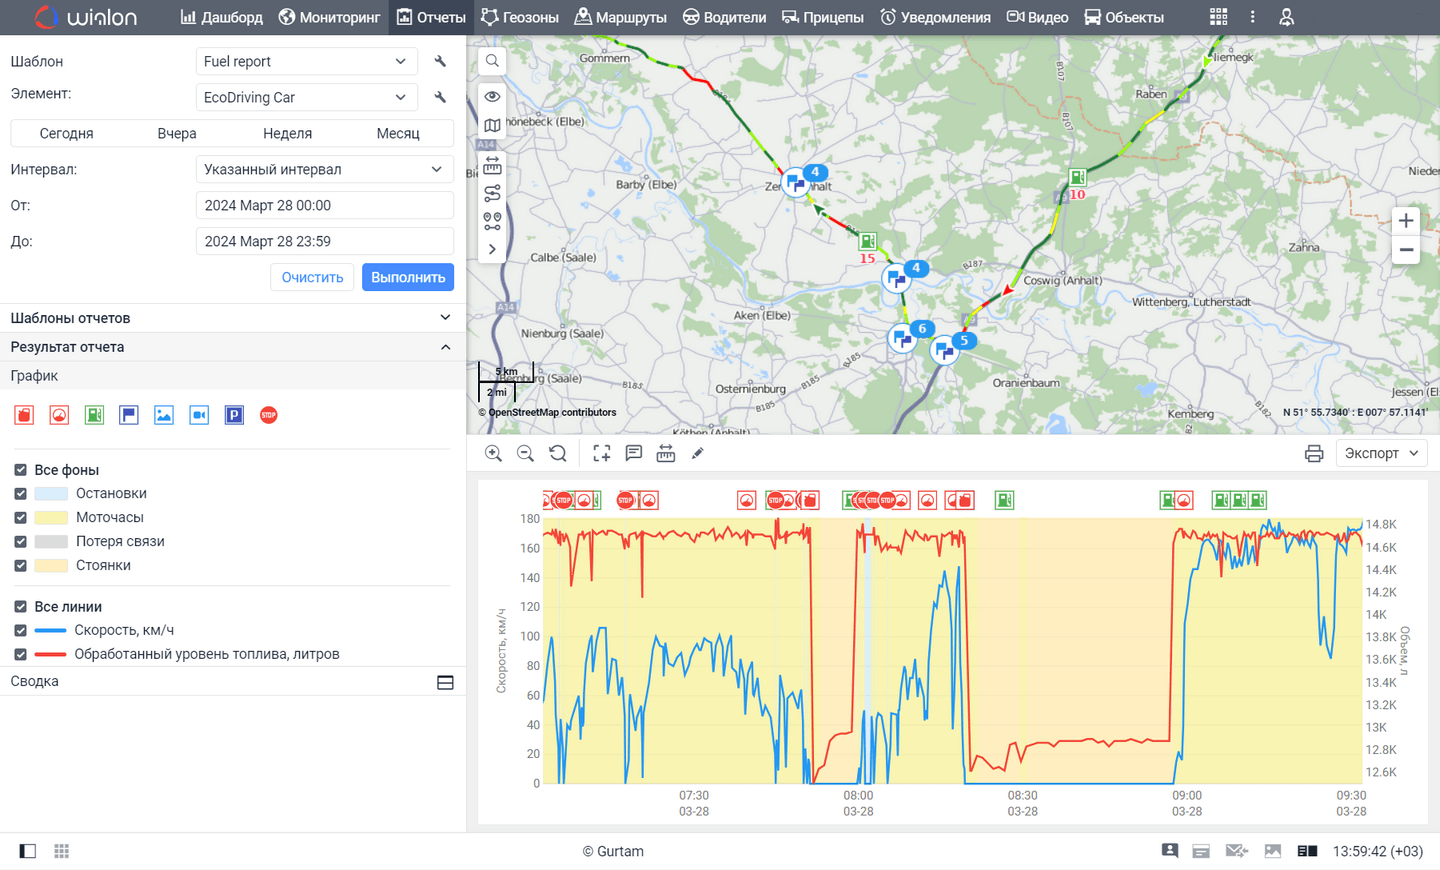Click the red fuel level line swatch
The height and width of the screenshot is (870, 1440).
50,654
